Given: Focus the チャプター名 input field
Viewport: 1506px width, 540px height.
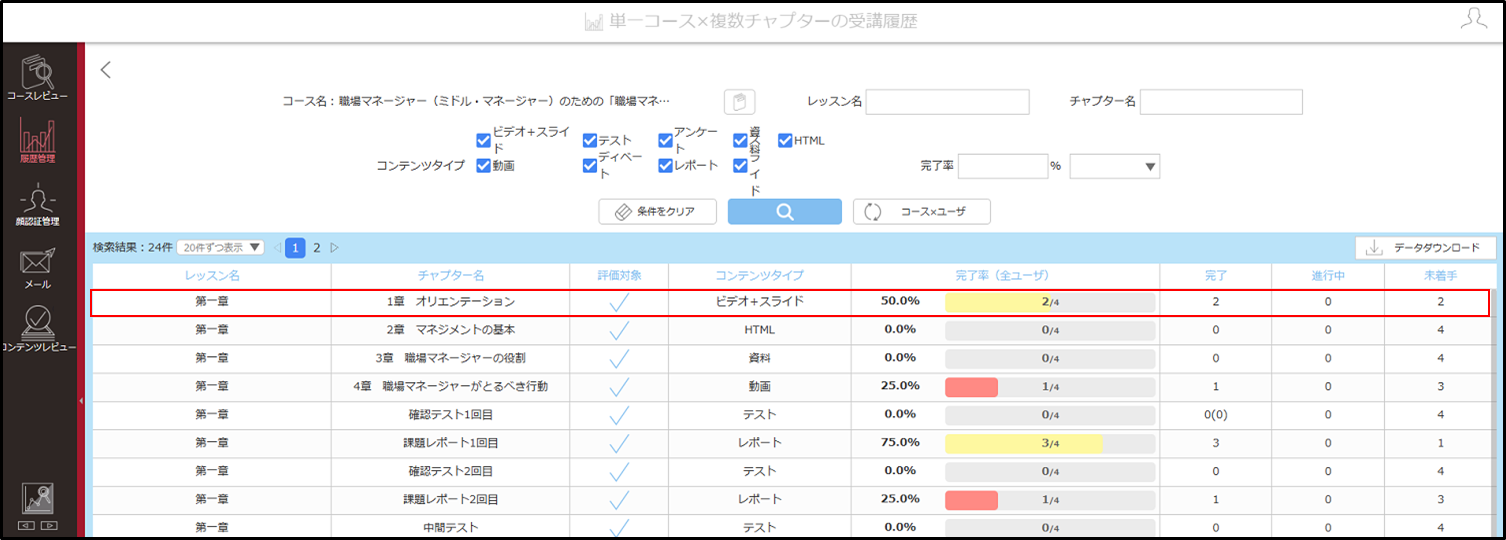Looking at the screenshot, I should pos(1221,102).
